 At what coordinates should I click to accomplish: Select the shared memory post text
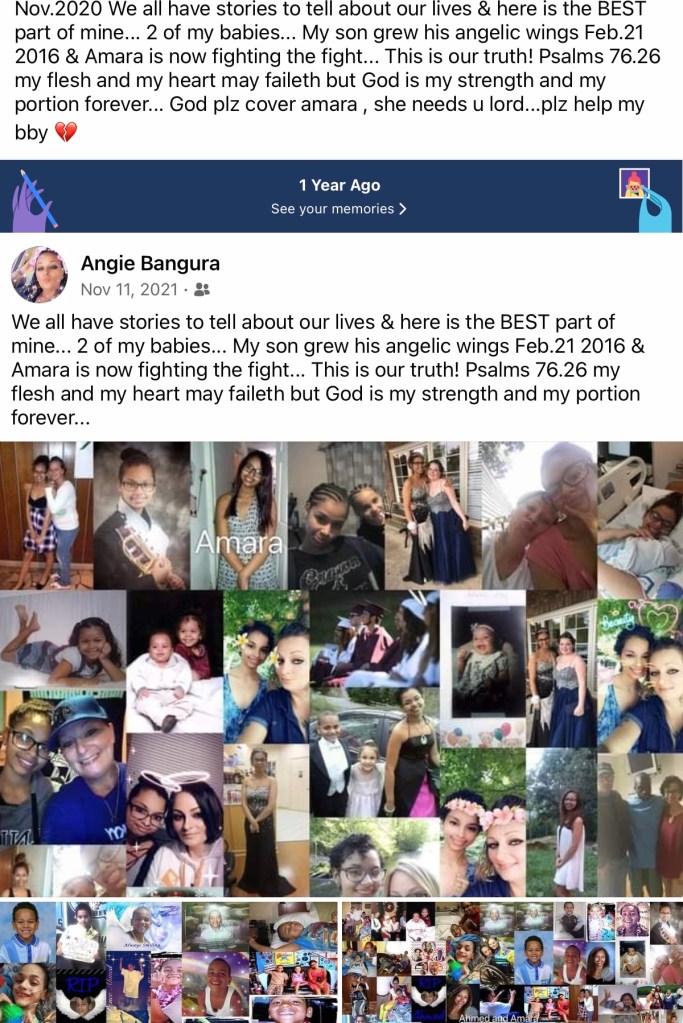[327, 369]
